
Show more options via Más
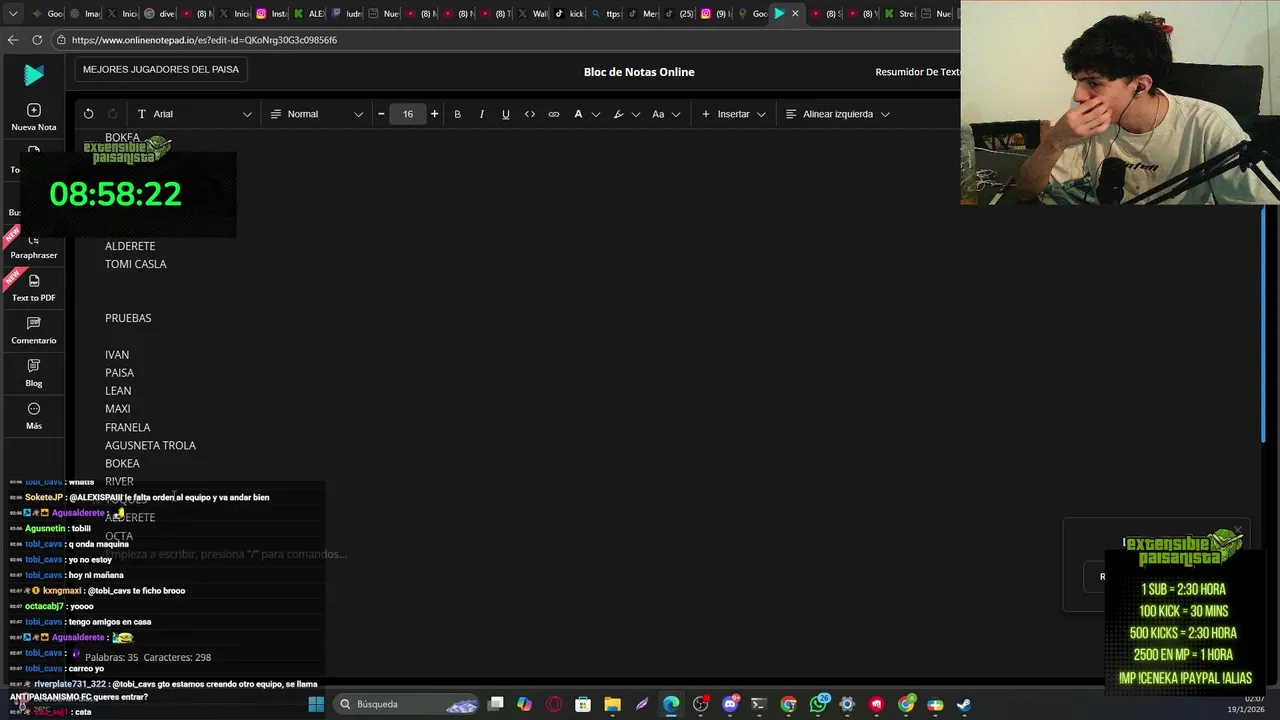pyautogui.click(x=34, y=416)
